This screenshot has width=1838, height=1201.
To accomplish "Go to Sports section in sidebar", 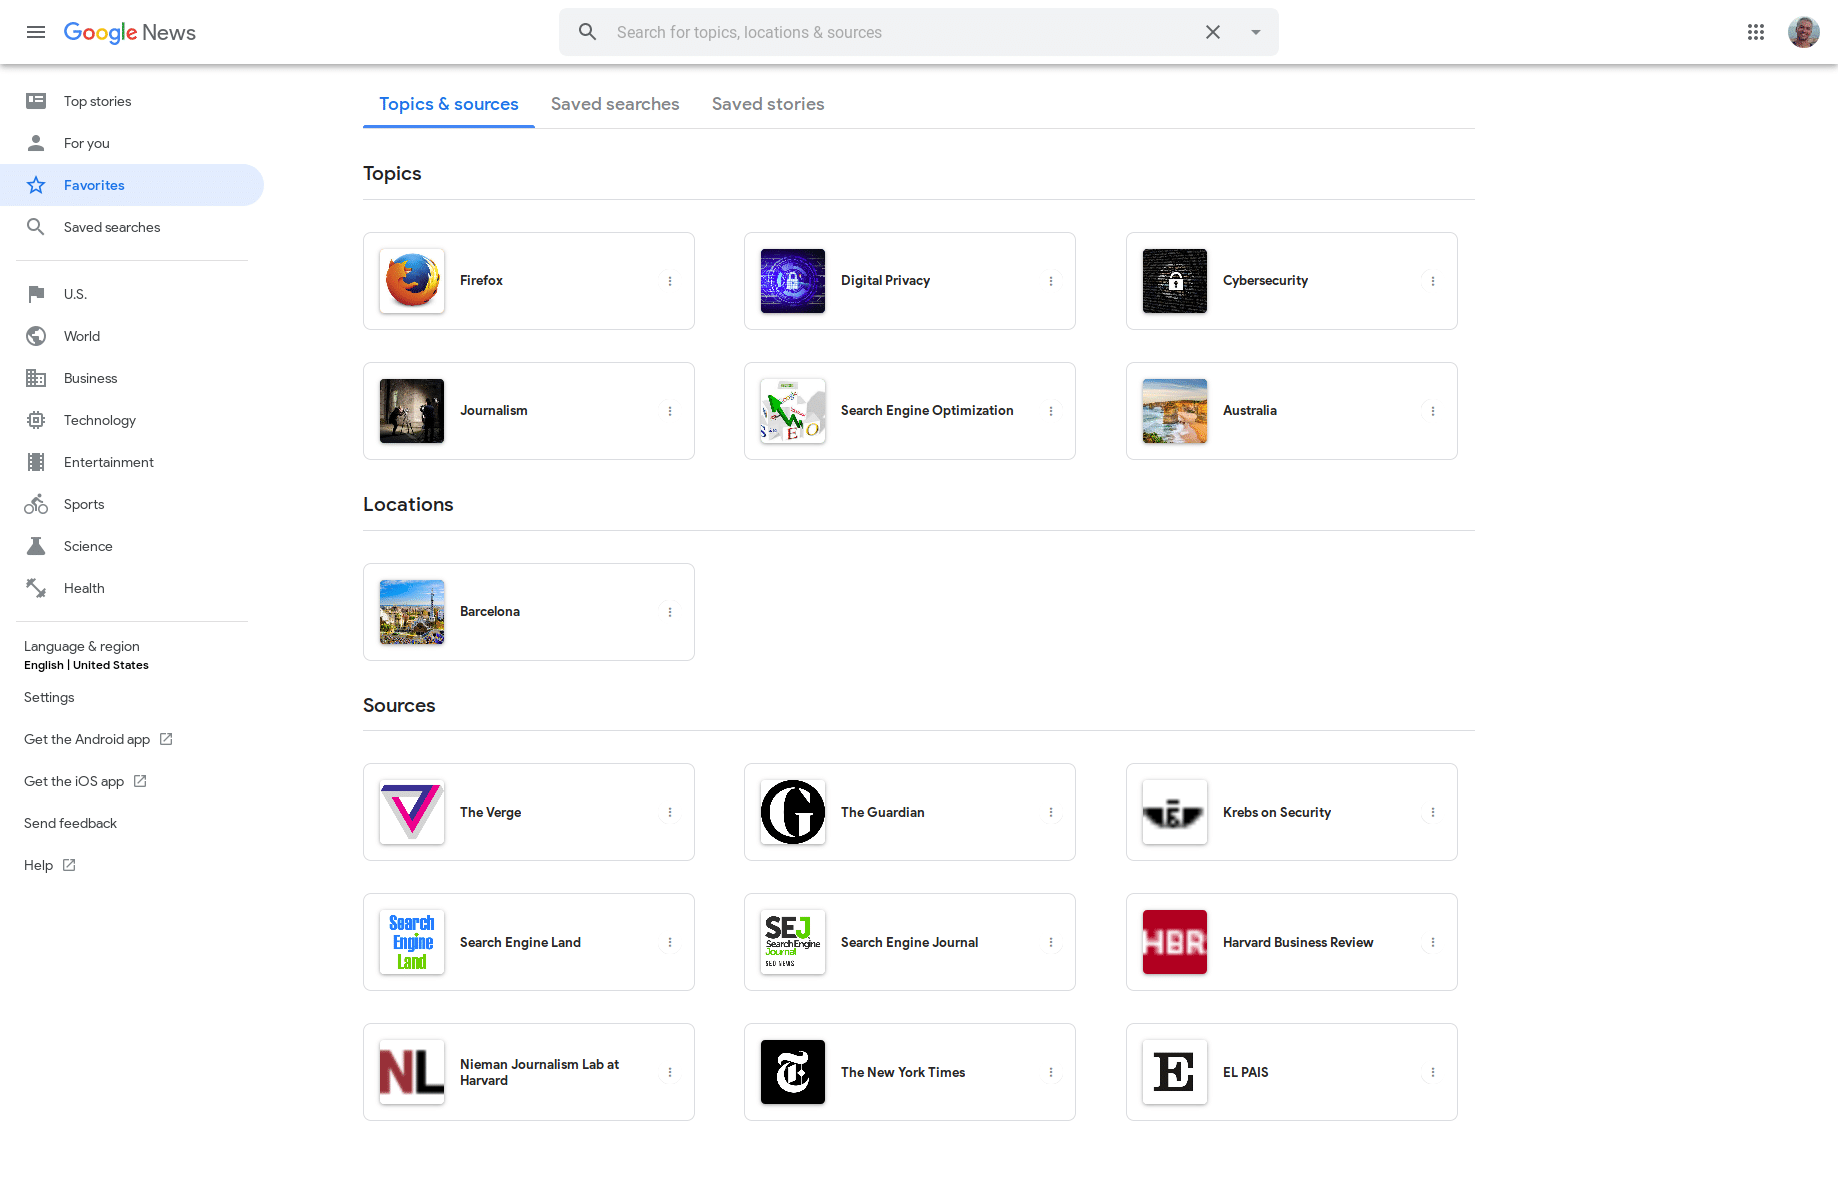I will (84, 504).
